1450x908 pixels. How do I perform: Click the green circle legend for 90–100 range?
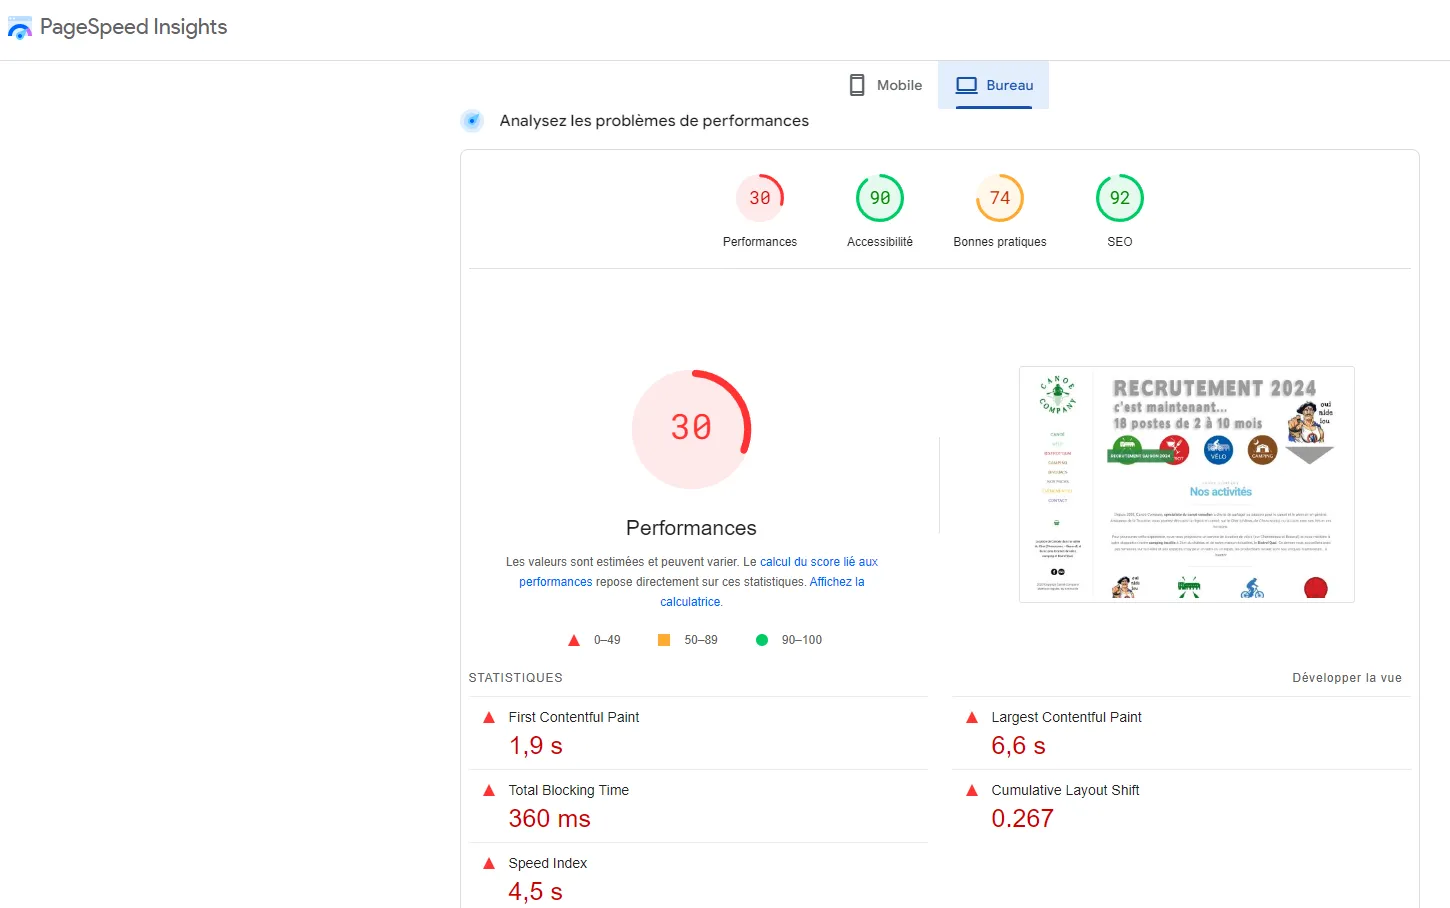pos(763,639)
